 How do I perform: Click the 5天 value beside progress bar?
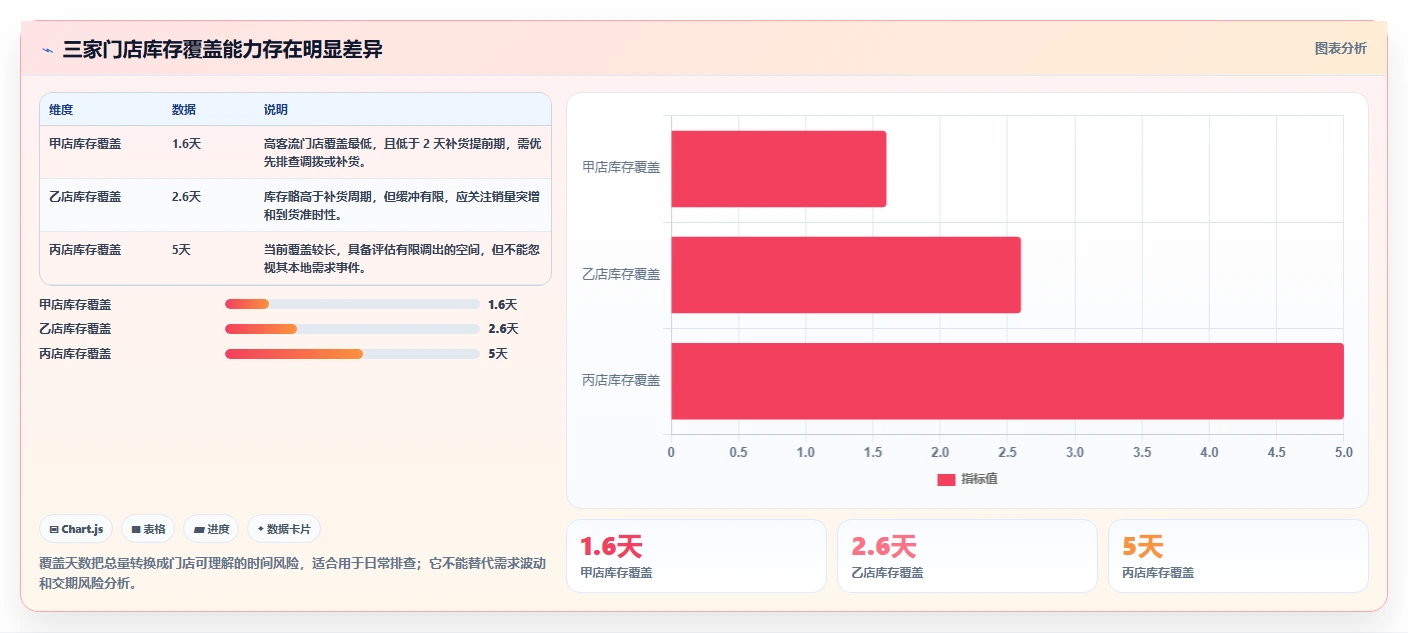(498, 353)
